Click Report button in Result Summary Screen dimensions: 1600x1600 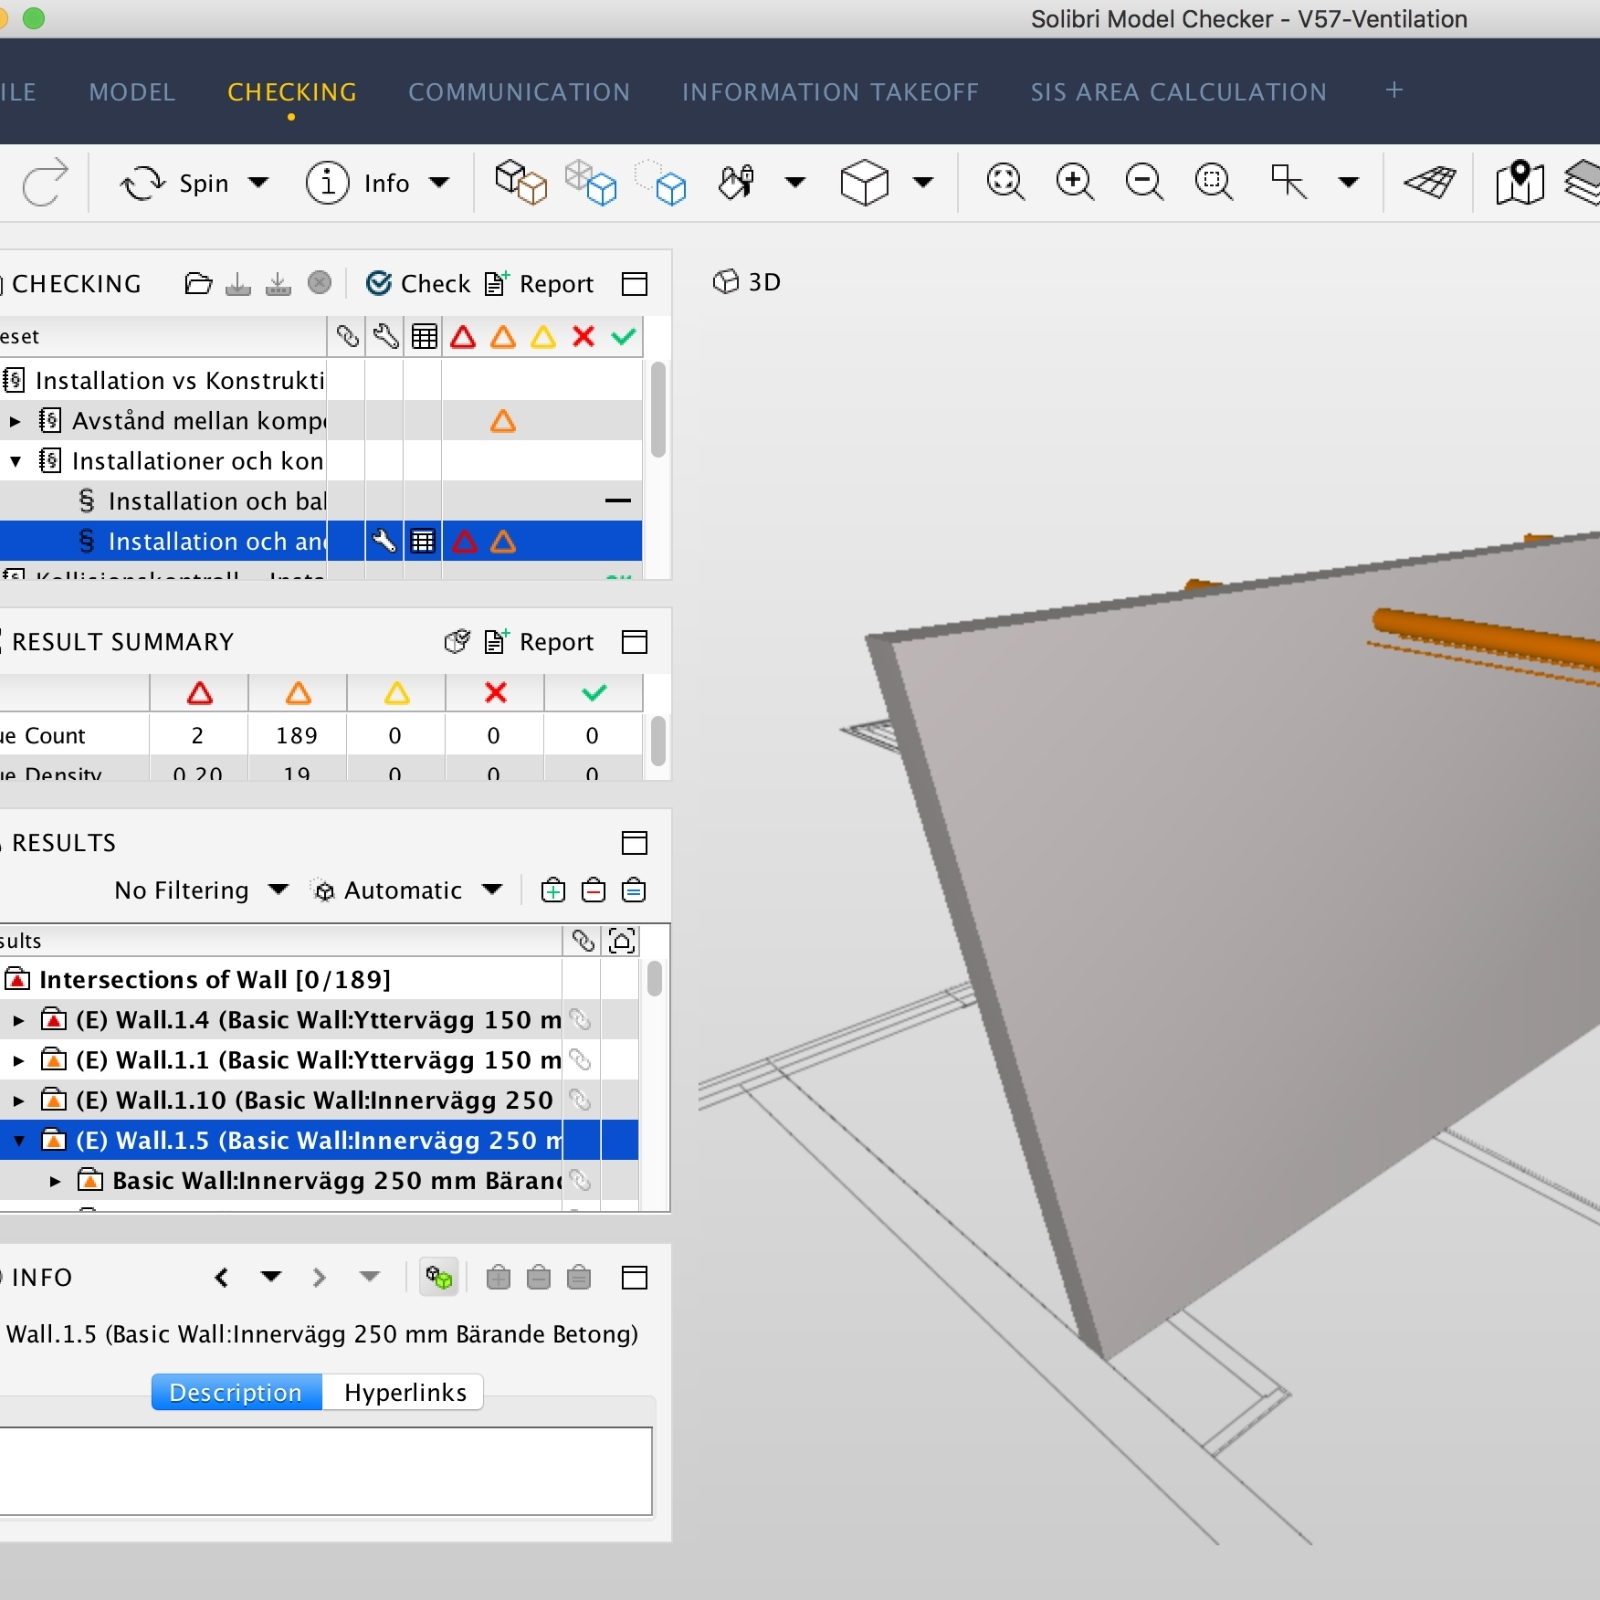[x=540, y=642]
